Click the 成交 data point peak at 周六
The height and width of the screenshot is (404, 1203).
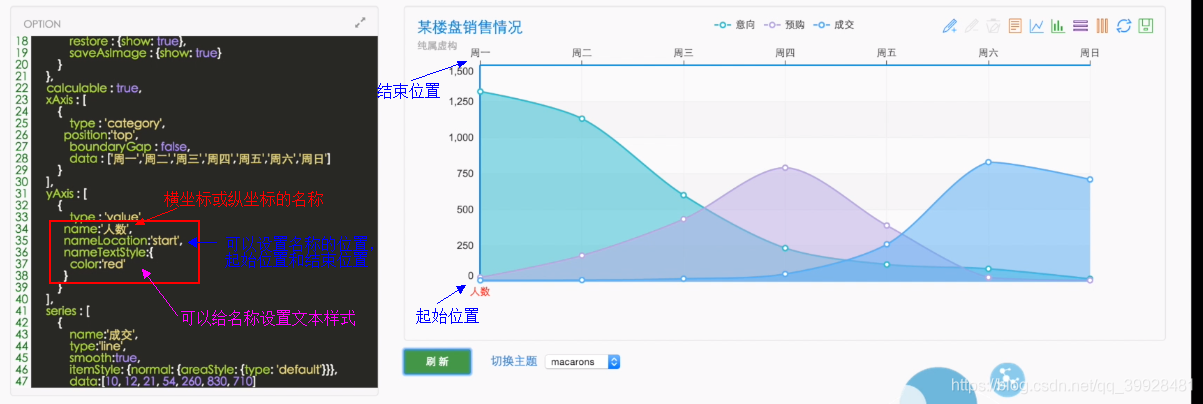point(988,162)
